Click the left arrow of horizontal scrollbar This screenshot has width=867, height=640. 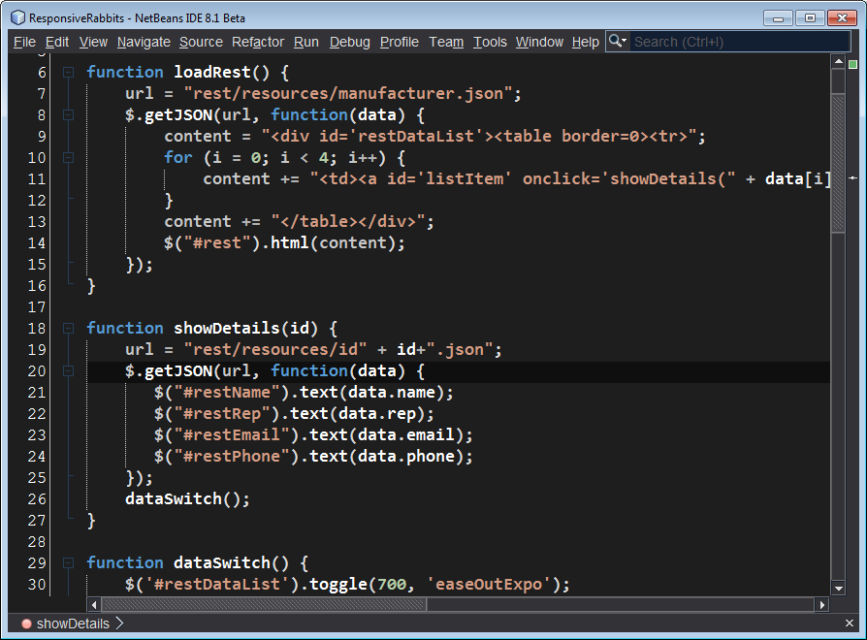(95, 605)
